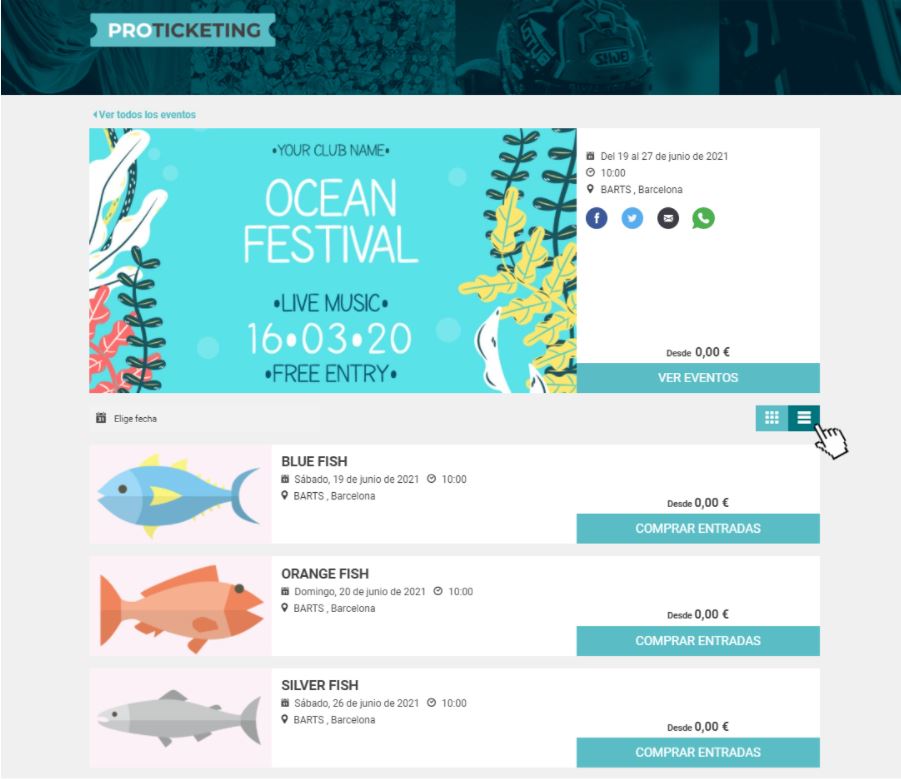The height and width of the screenshot is (779, 901).
Task: Click the PROTICKETING logo
Action: pos(183,30)
